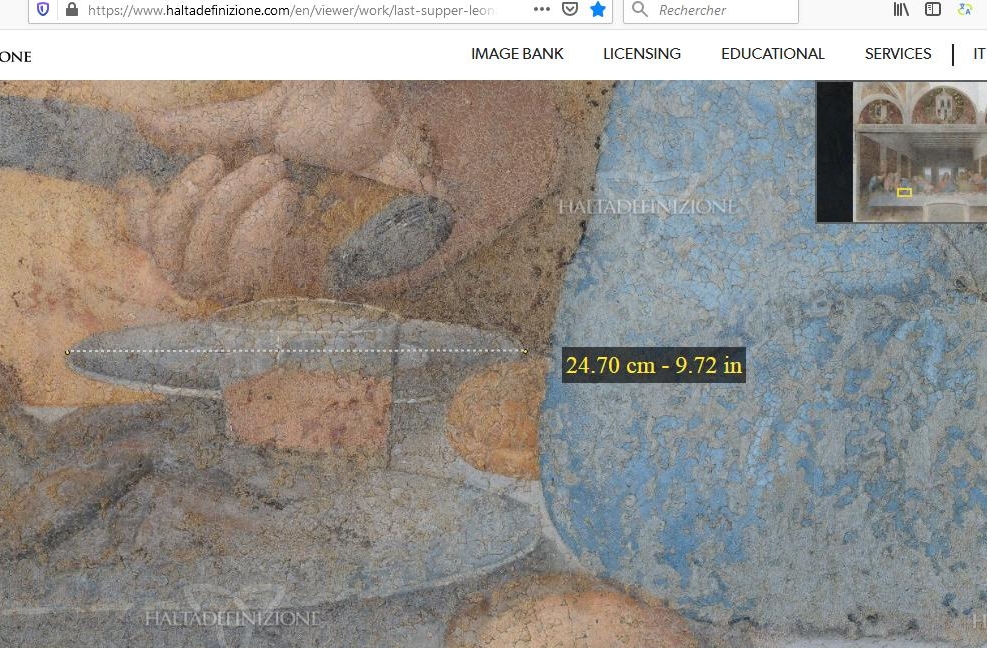Viewport: 987px width, 648px height.
Task: Open site security padlock info
Action: [x=71, y=10]
